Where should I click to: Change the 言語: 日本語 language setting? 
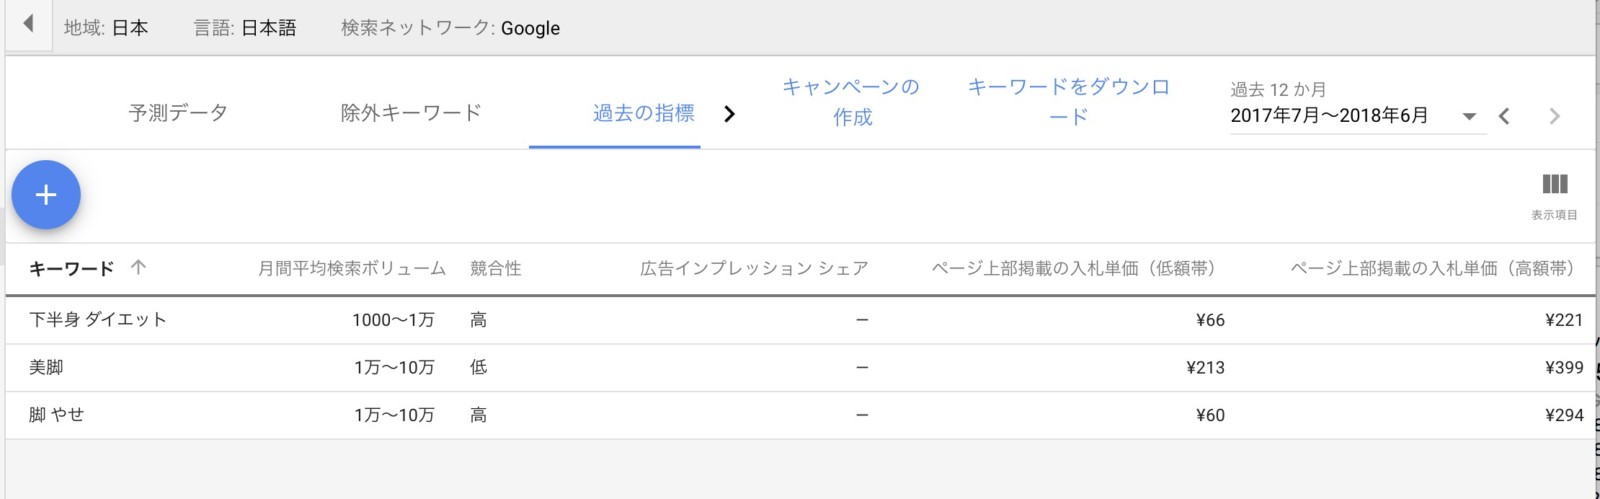[x=245, y=28]
